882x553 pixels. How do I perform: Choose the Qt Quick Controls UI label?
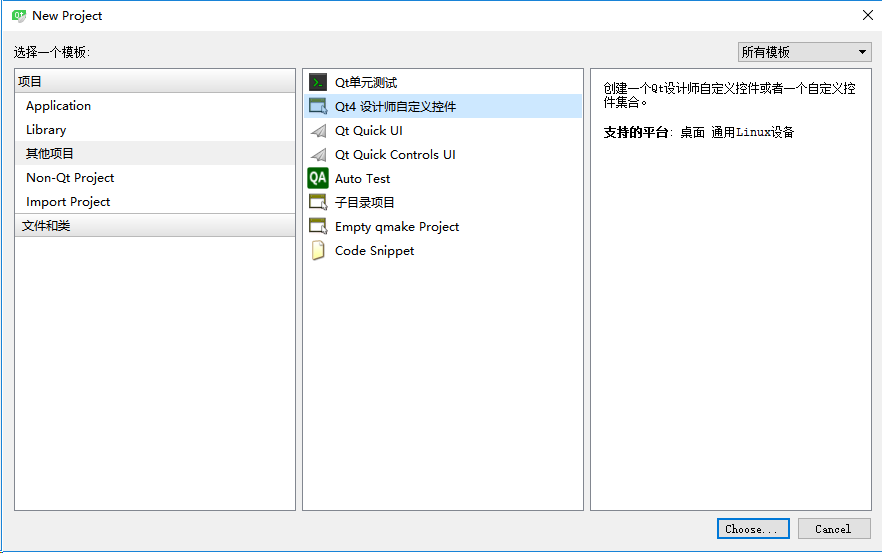pyautogui.click(x=395, y=155)
